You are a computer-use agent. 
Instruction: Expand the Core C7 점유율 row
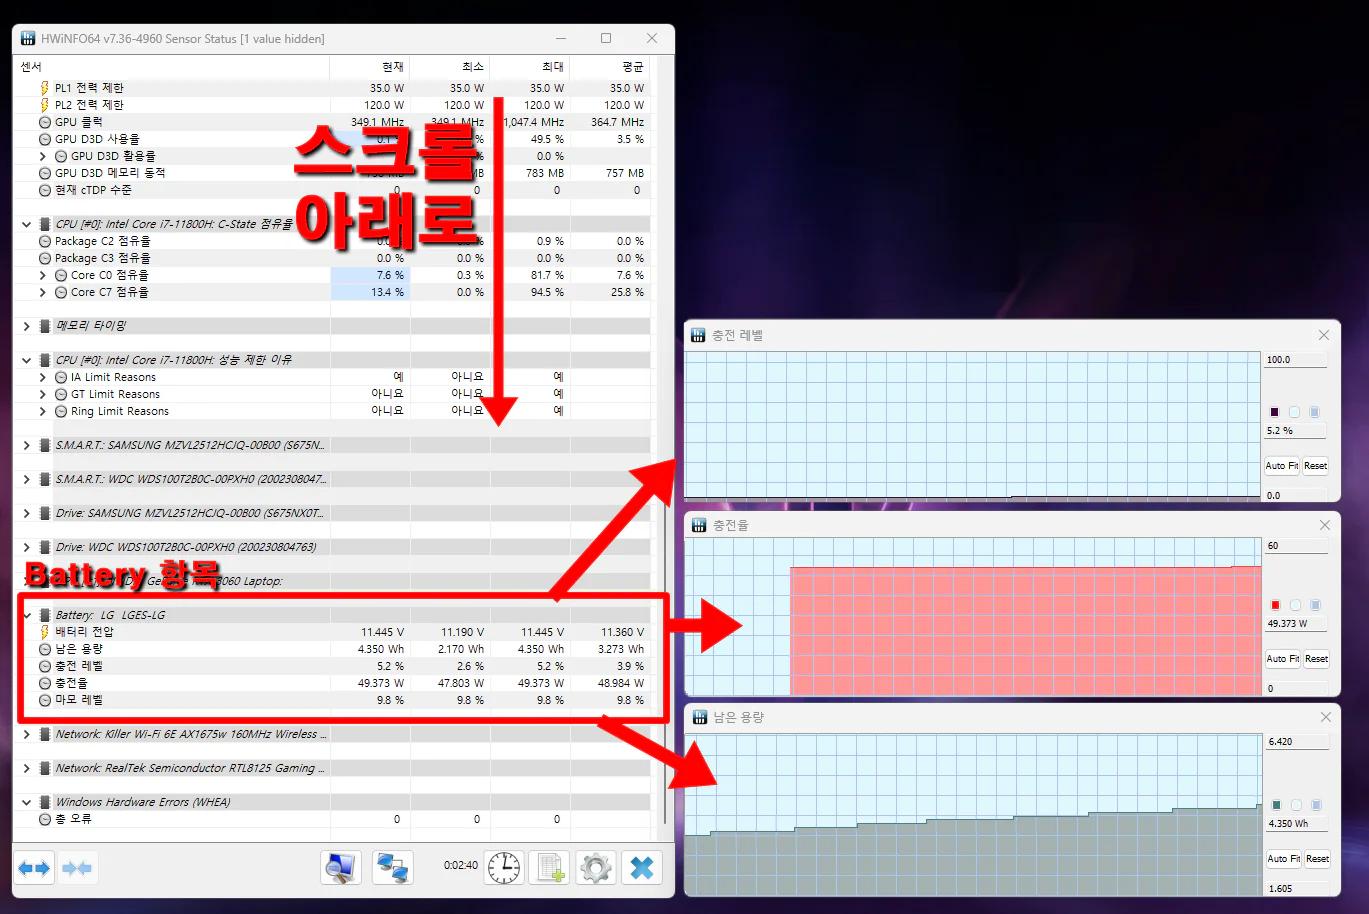pyautogui.click(x=42, y=292)
